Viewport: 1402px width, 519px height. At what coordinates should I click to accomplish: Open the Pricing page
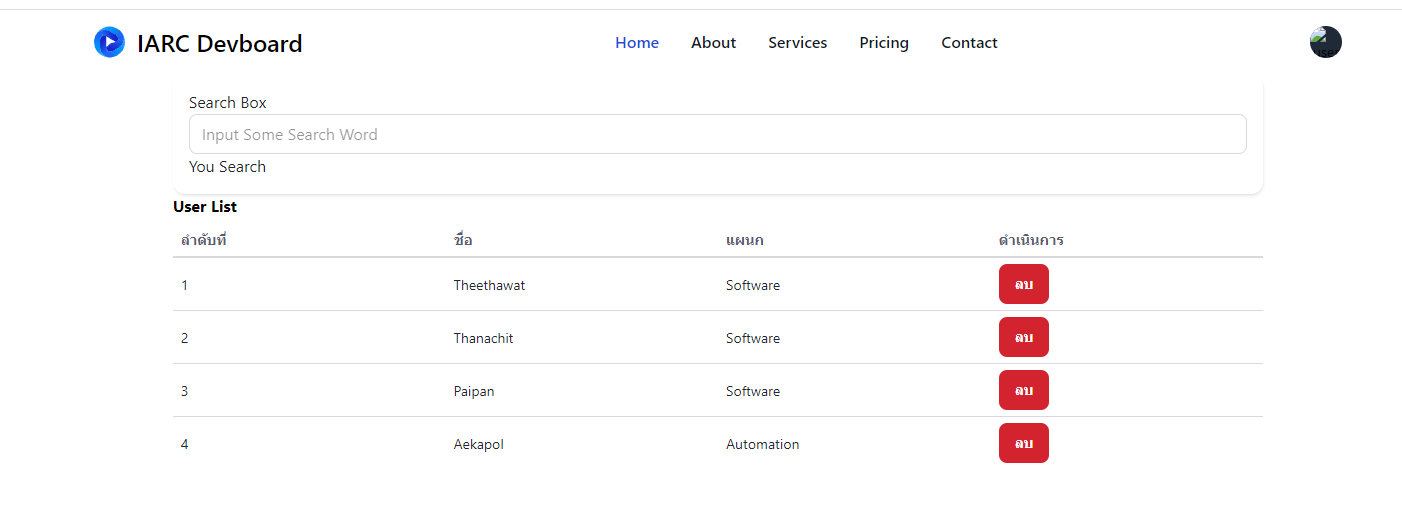click(884, 43)
